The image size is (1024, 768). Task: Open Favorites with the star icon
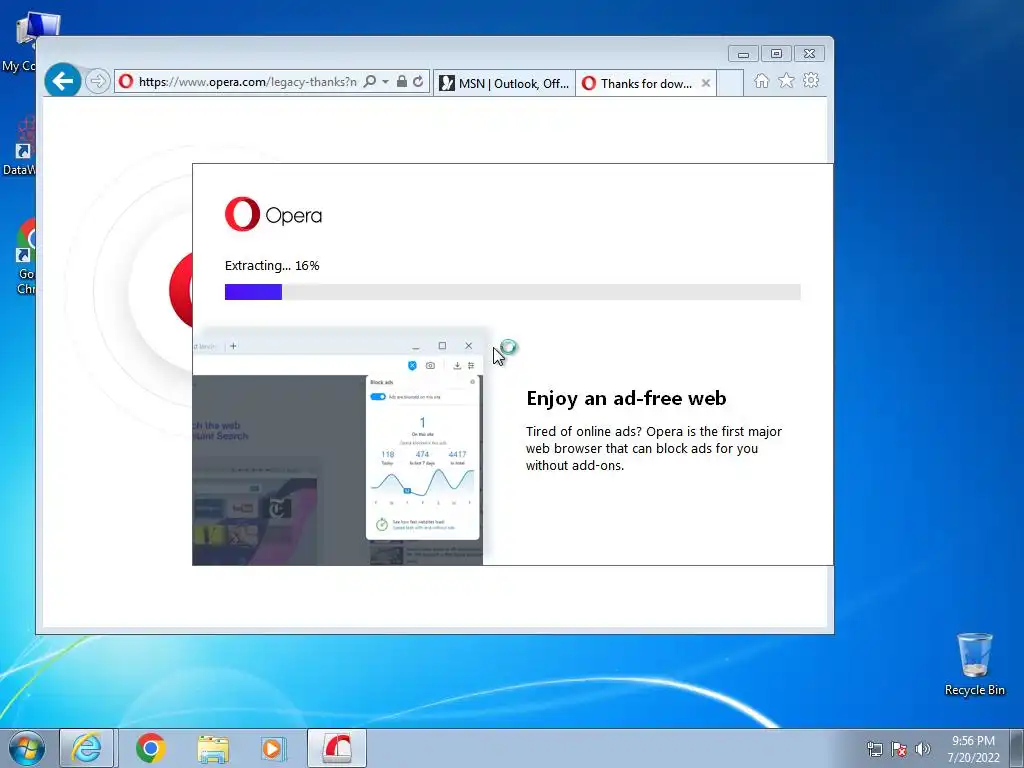pos(786,80)
